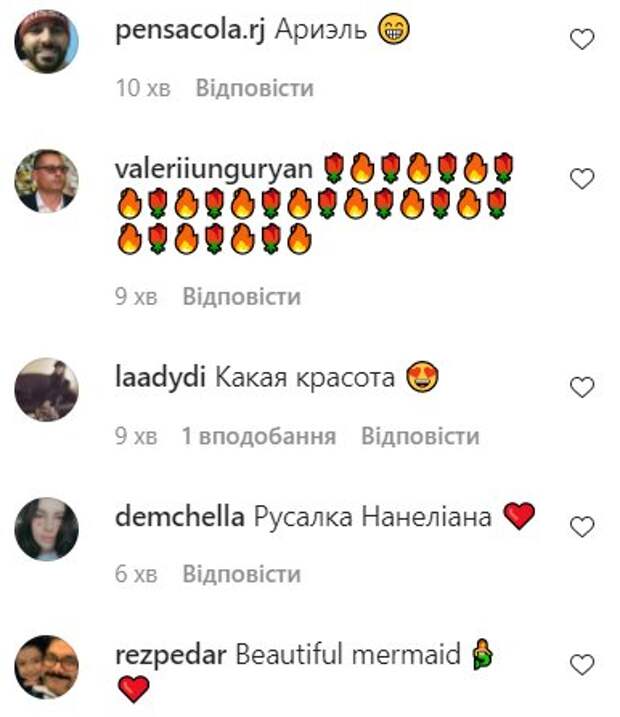
Task: View laadydi profile avatar
Action: click(x=47, y=390)
